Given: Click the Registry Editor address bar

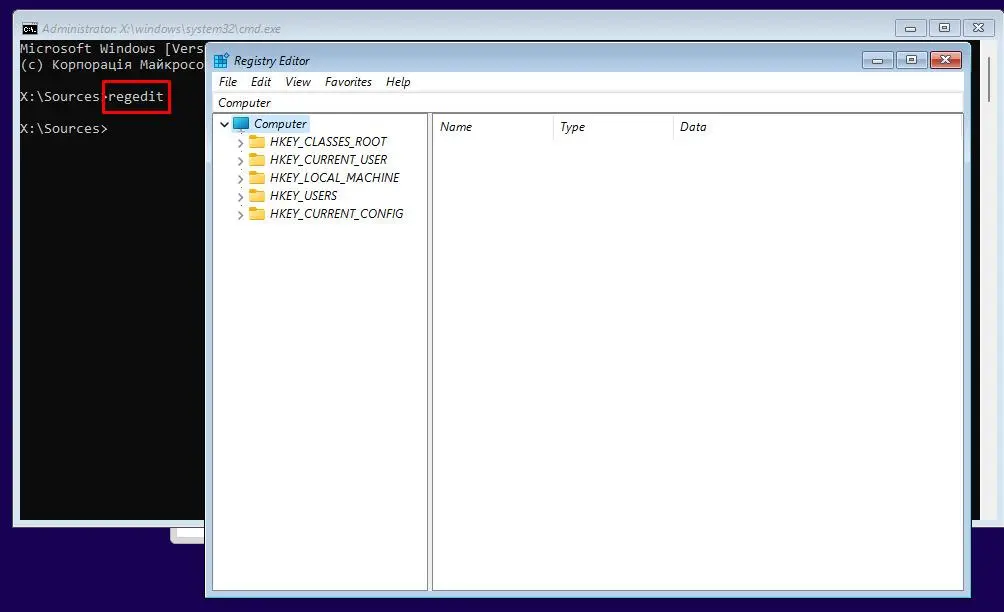Looking at the screenshot, I should tap(588, 103).
